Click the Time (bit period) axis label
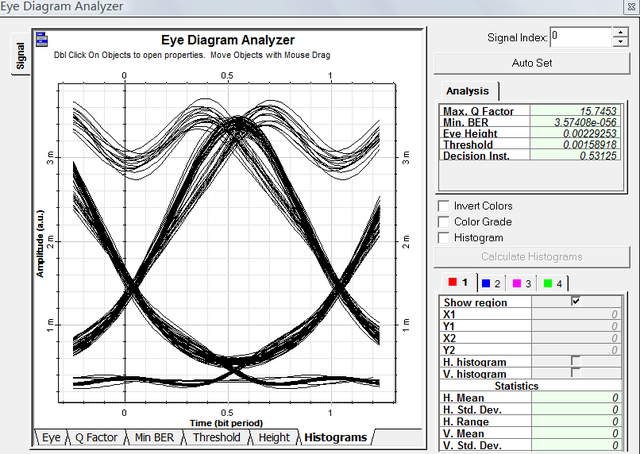This screenshot has height=454, width=640. [226, 423]
